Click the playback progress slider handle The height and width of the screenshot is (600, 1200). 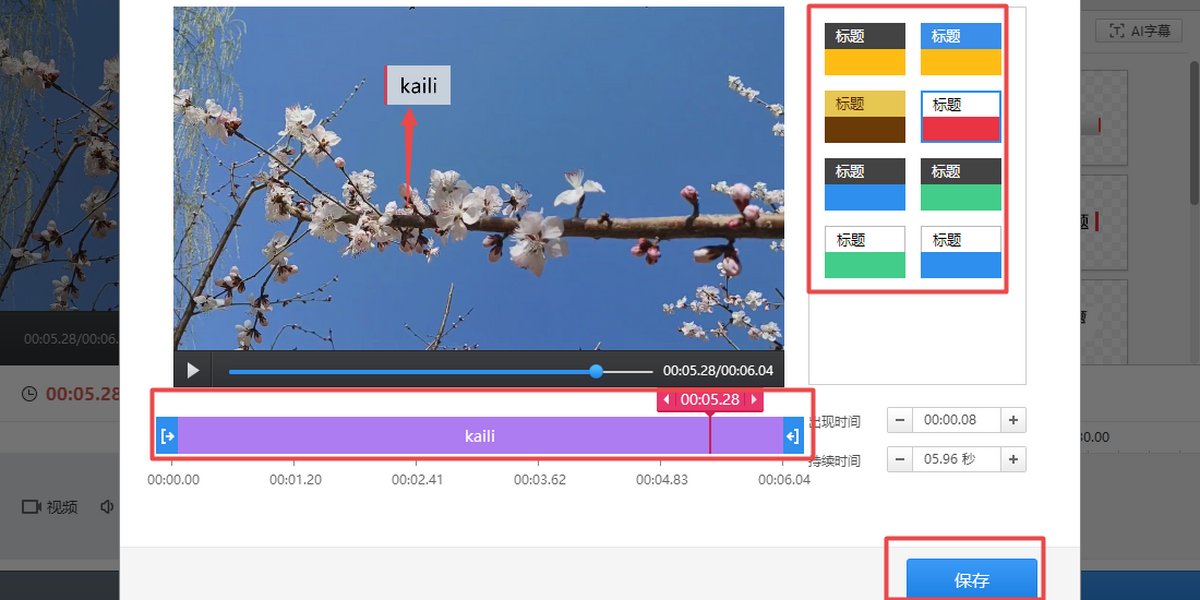point(596,371)
